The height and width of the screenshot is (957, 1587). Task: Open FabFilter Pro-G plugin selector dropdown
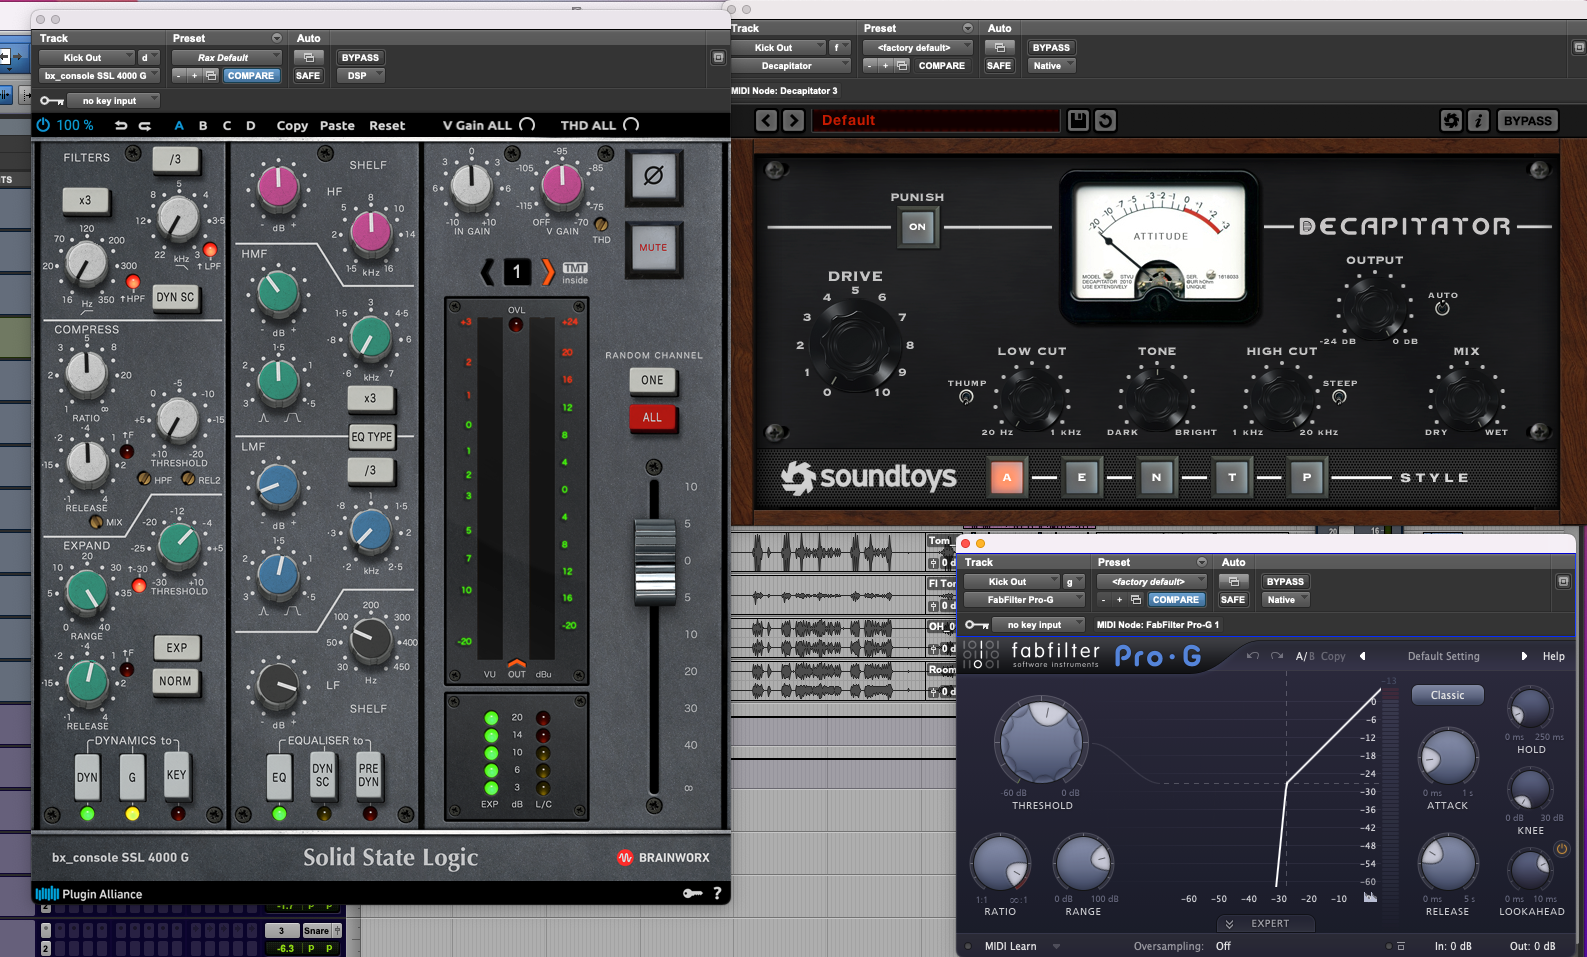[x=1024, y=600]
